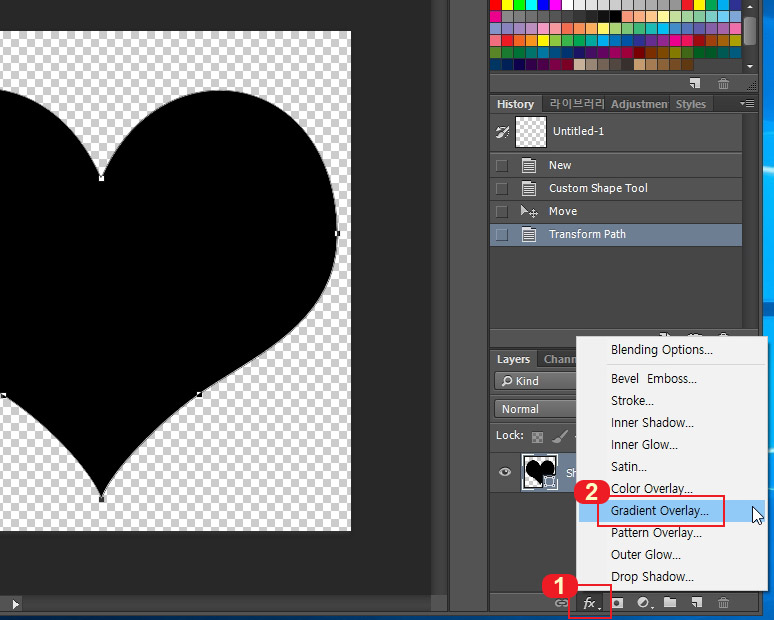Switch to the Layers tab
The width and height of the screenshot is (774, 620).
pos(513,359)
